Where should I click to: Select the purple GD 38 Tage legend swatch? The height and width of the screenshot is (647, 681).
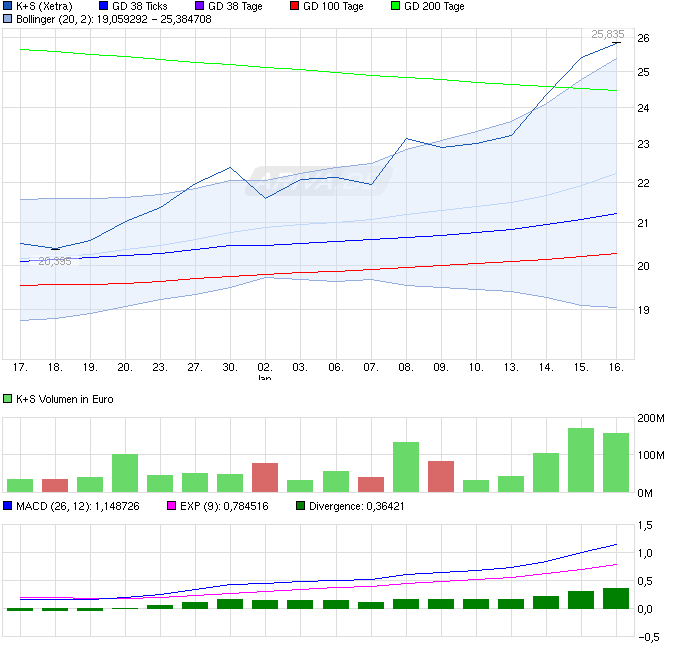(x=200, y=6)
